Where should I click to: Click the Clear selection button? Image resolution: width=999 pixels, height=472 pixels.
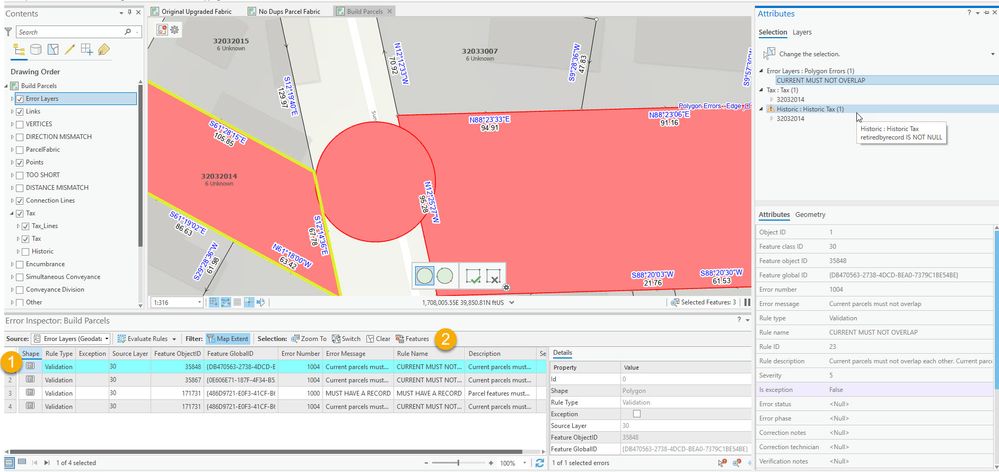(x=378, y=339)
